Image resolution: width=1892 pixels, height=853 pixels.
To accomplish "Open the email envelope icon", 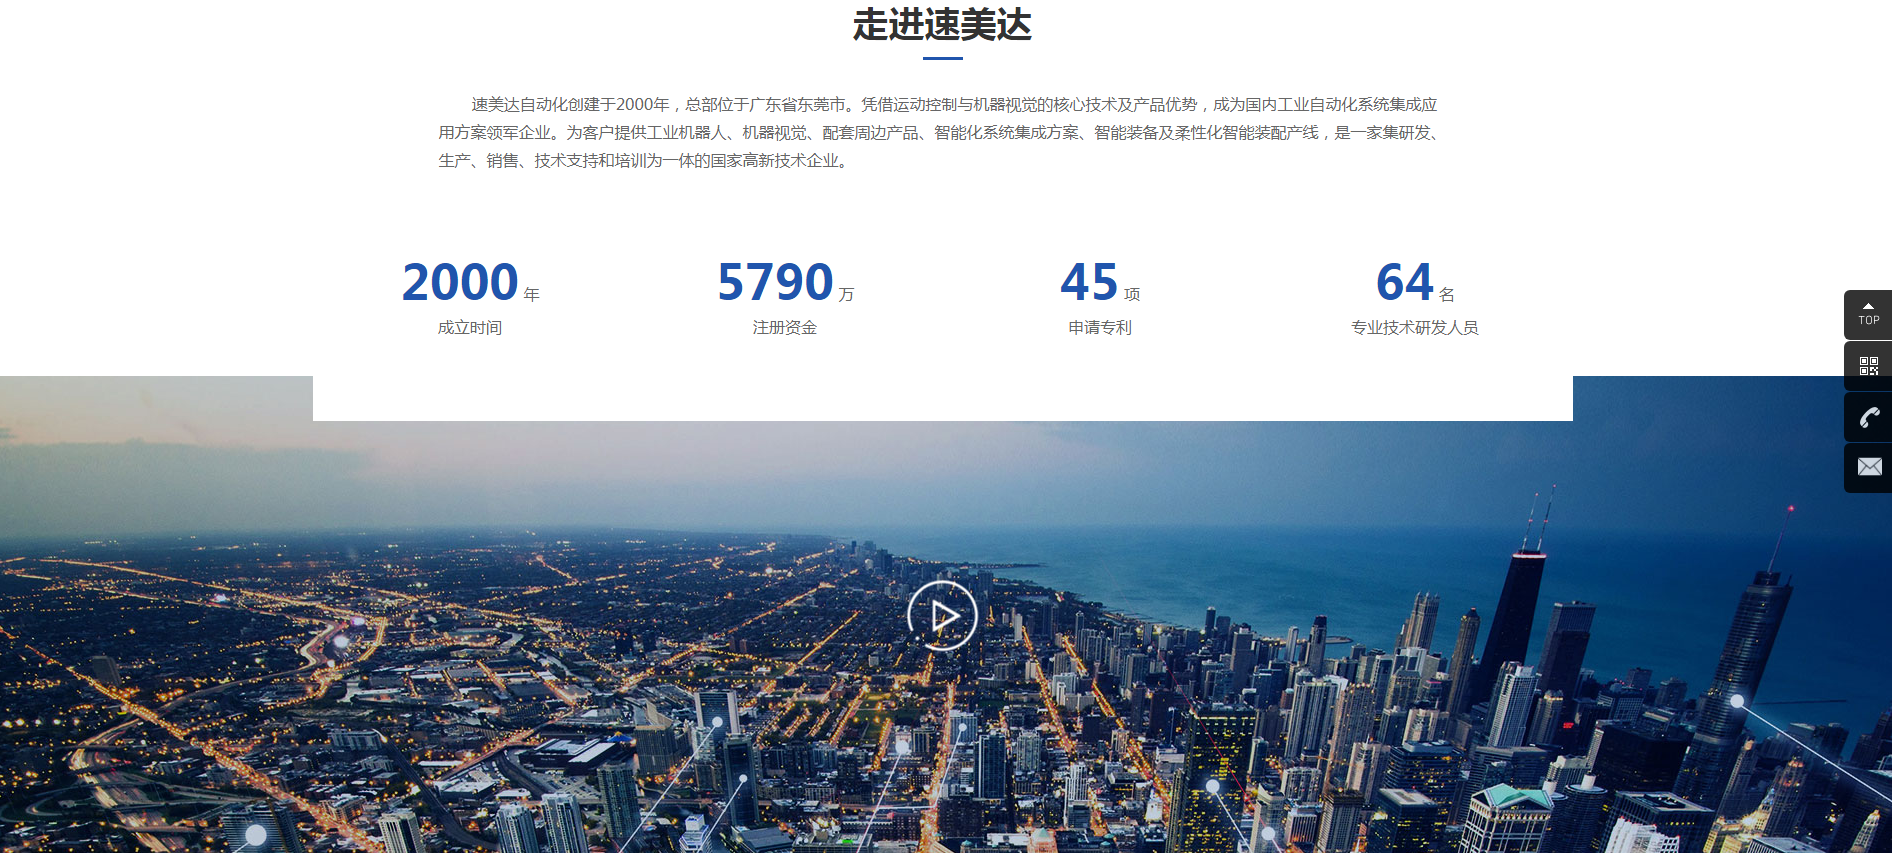I will pos(1868,467).
